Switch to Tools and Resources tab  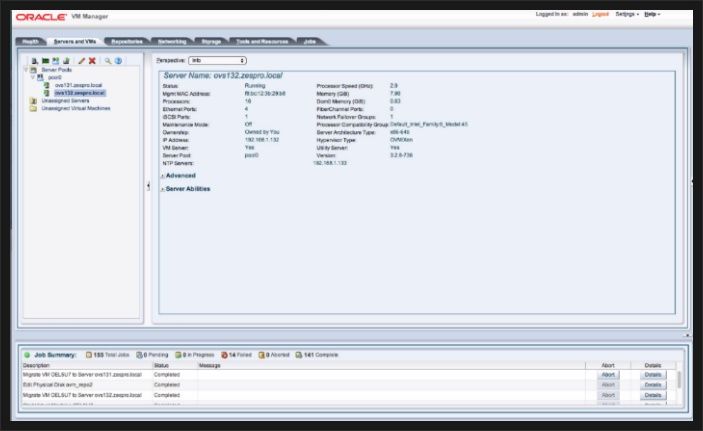click(262, 41)
